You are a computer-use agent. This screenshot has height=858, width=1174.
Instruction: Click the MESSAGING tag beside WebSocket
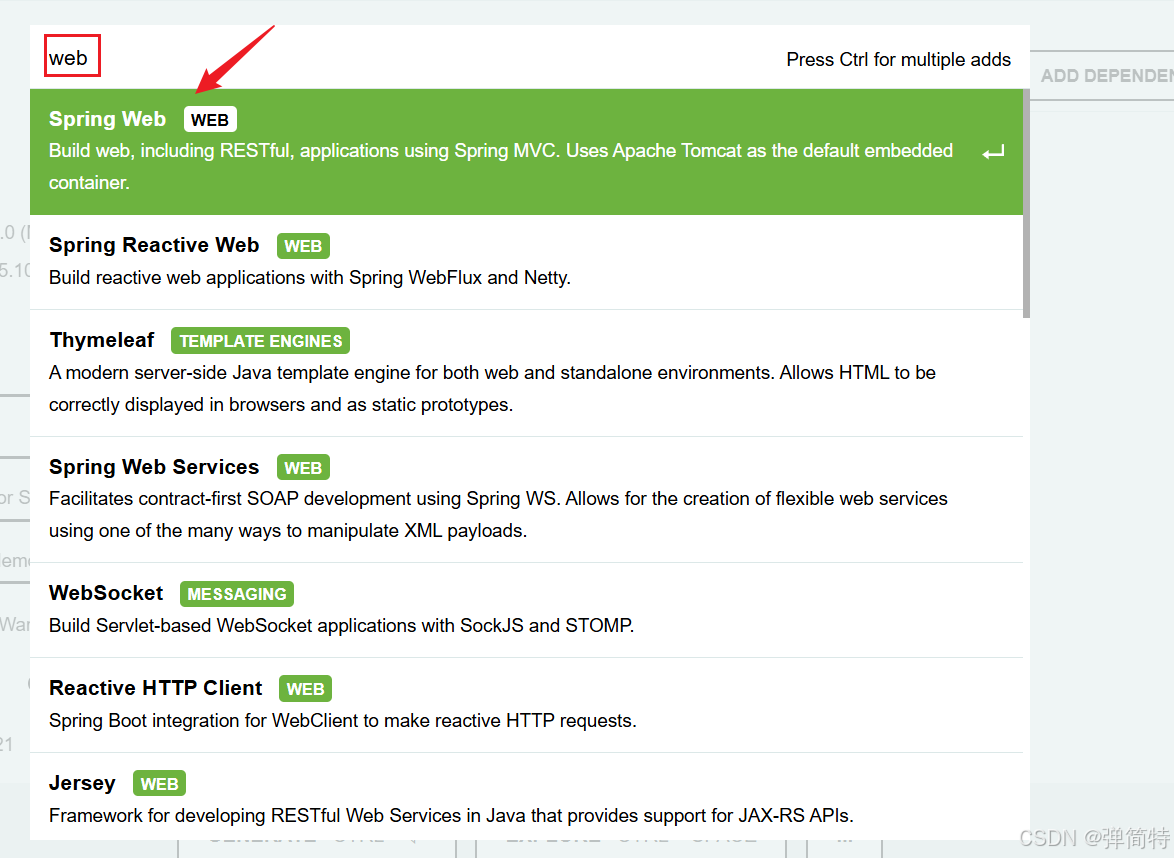coord(237,594)
